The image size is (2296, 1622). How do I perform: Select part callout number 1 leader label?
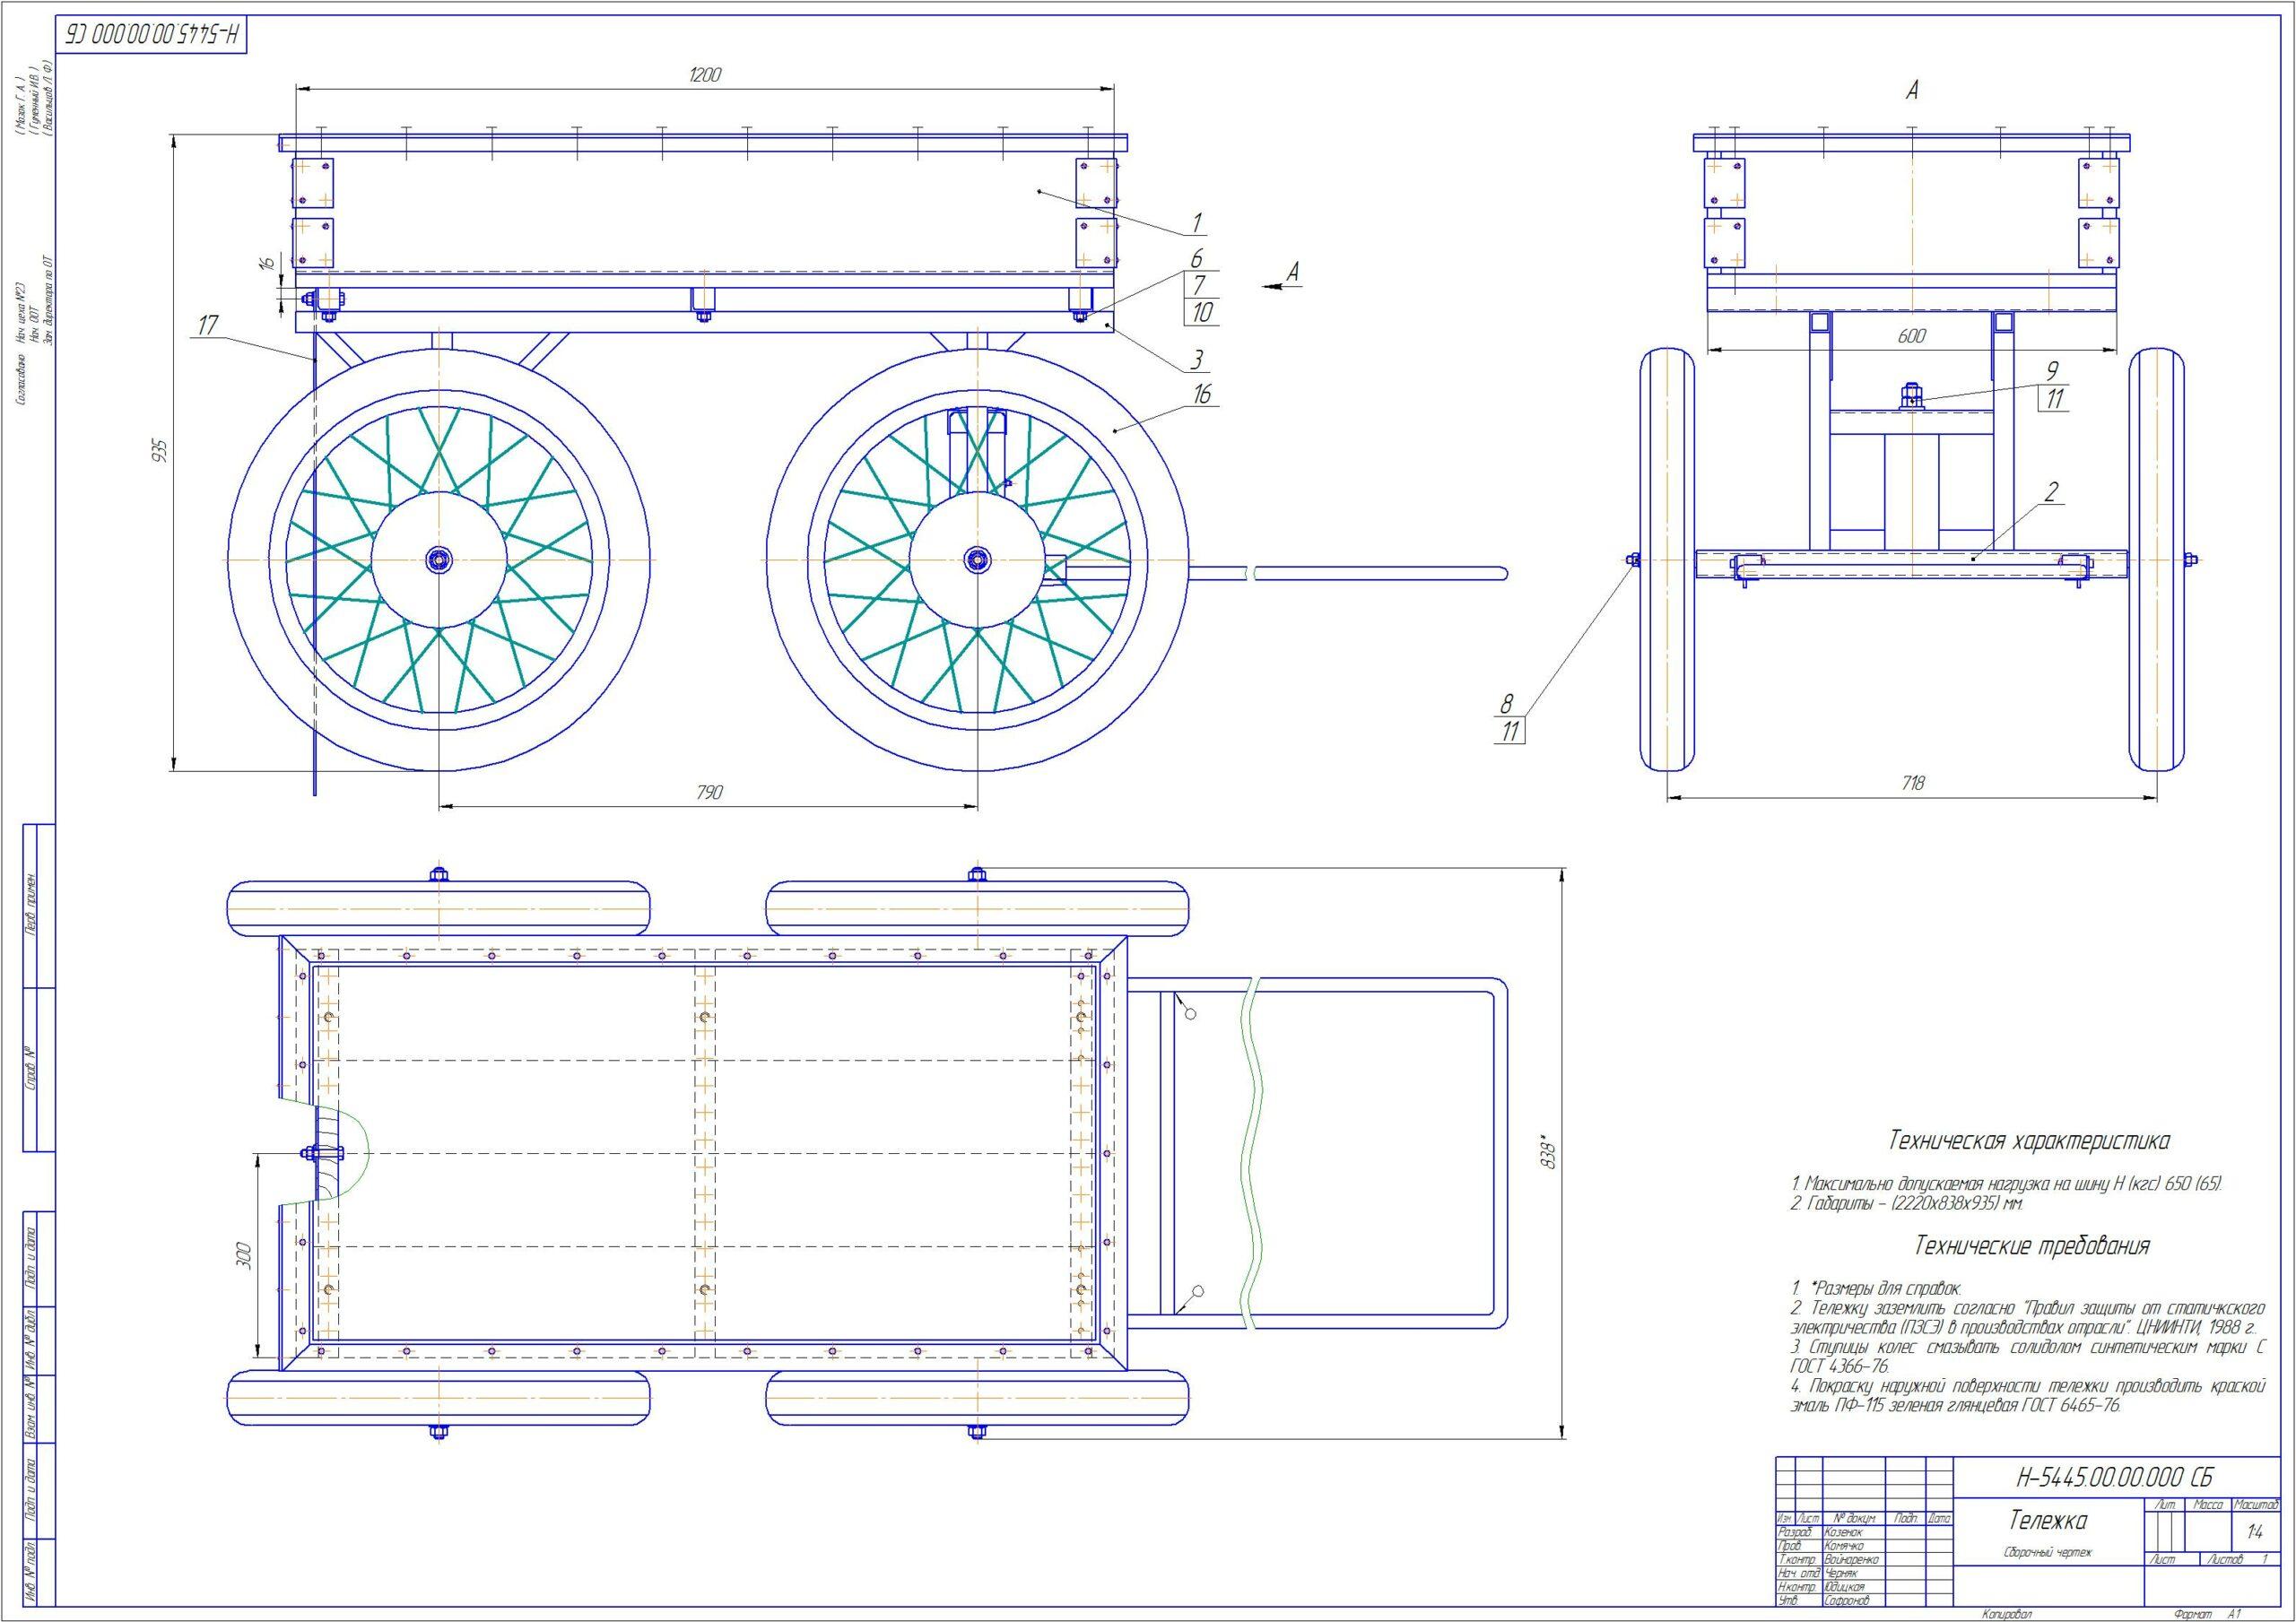pyautogui.click(x=1196, y=222)
